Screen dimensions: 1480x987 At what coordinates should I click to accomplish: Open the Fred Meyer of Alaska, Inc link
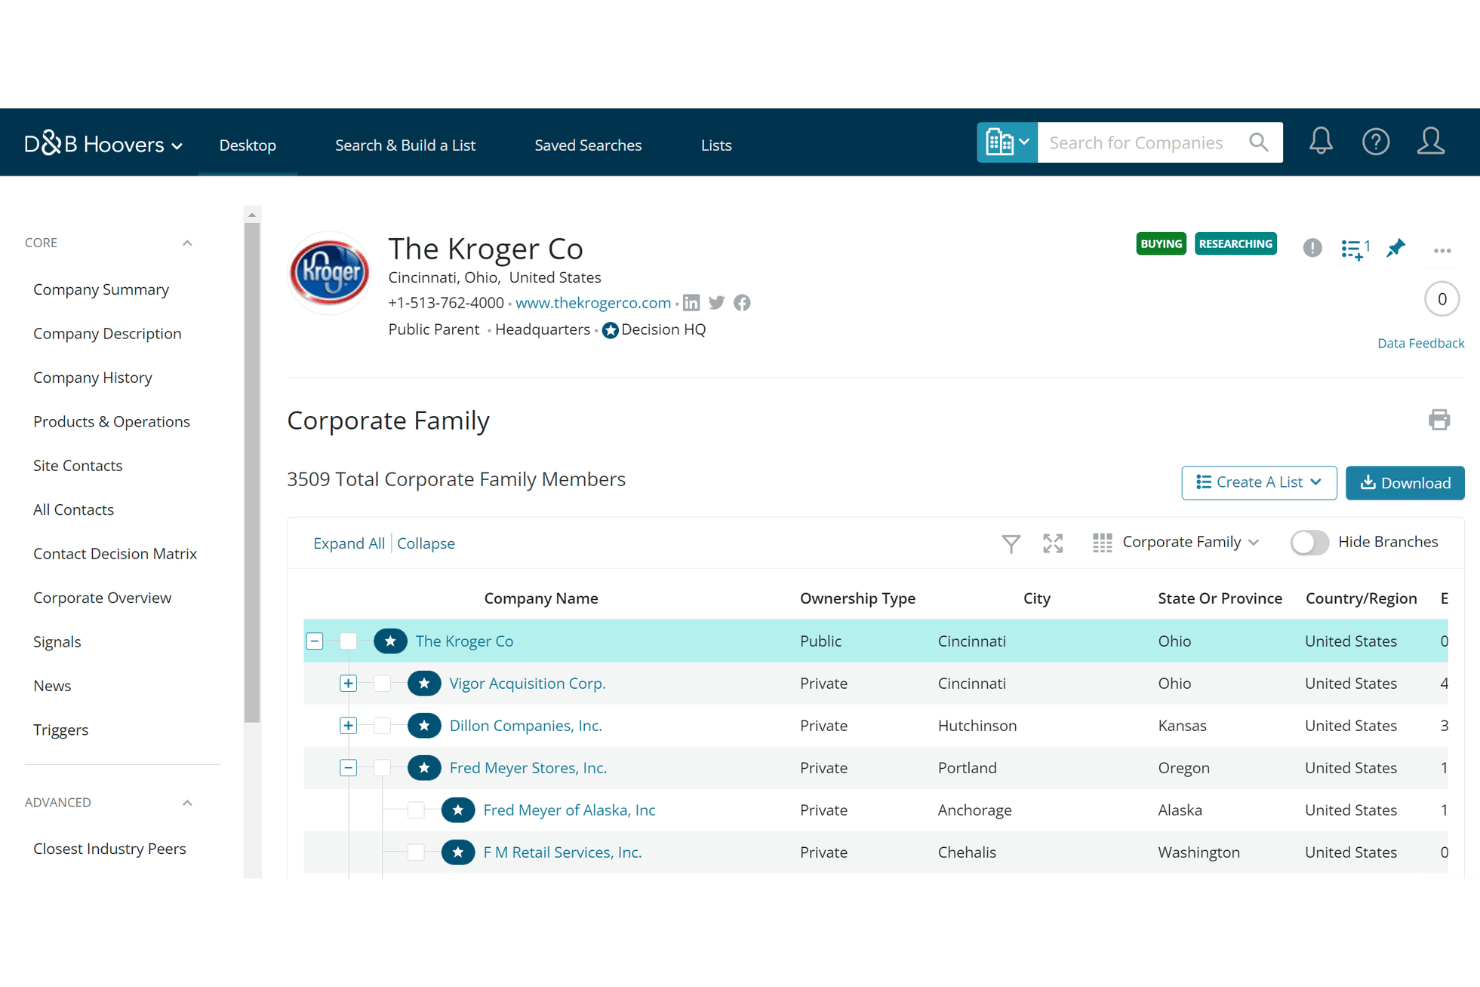[569, 810]
